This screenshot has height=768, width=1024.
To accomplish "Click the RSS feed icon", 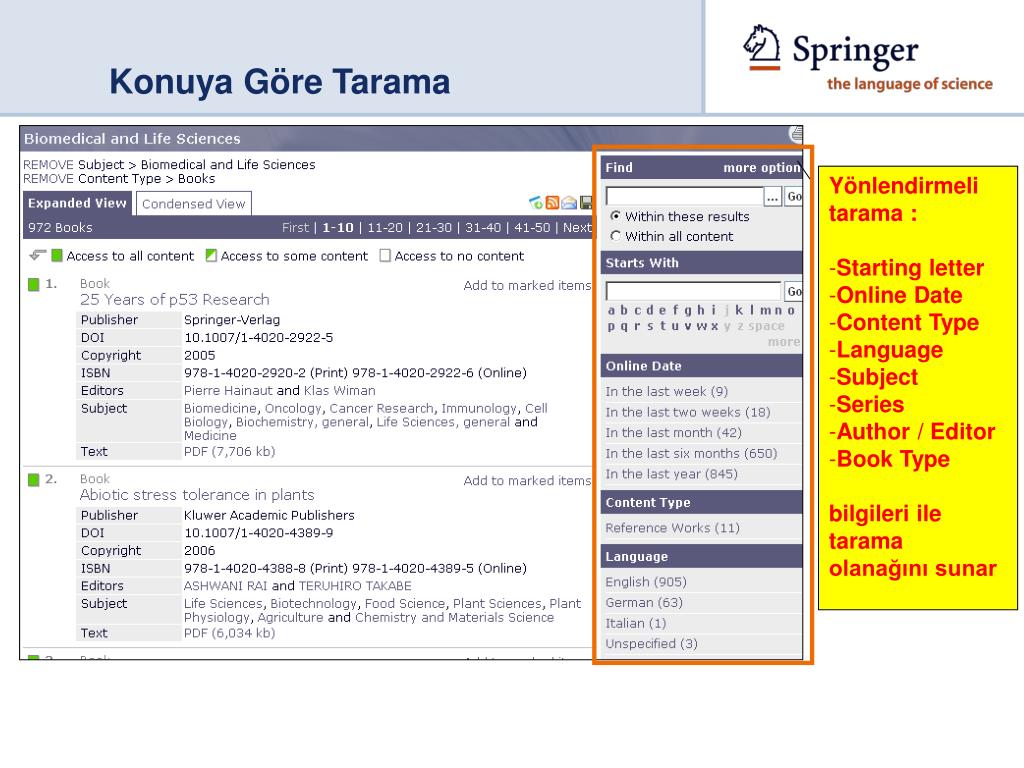I will click(552, 203).
